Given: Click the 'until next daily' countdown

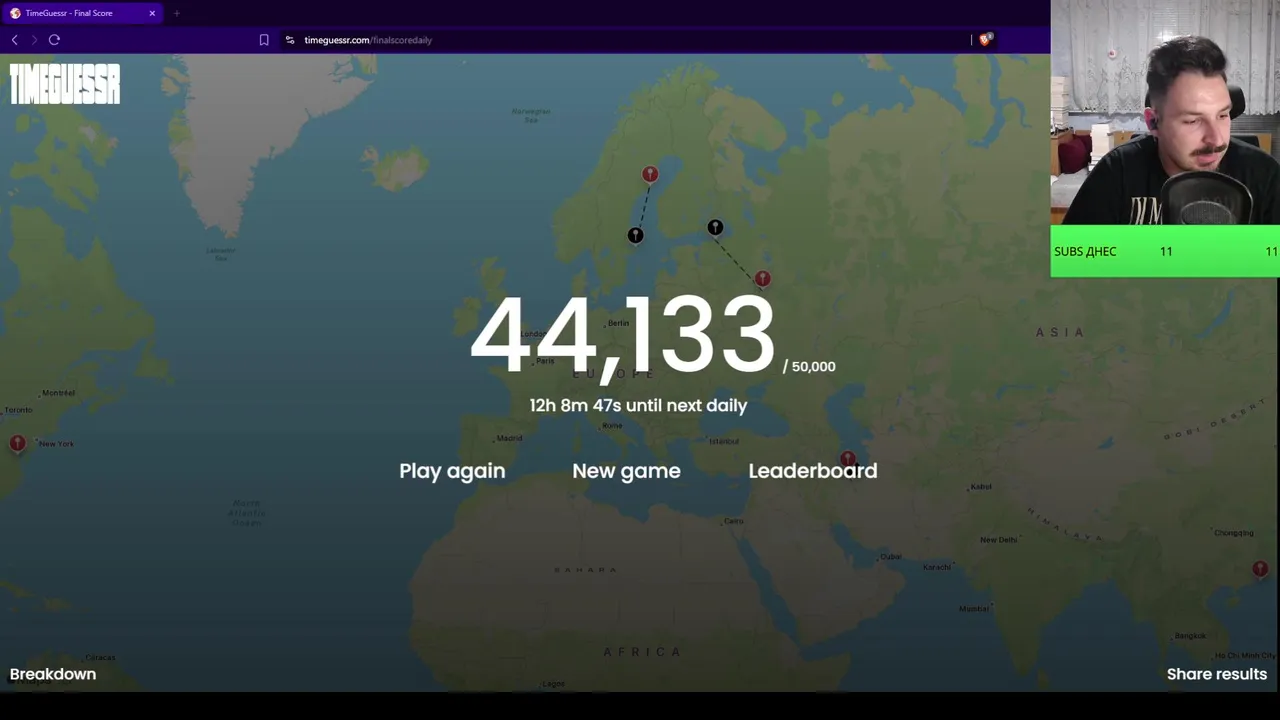Looking at the screenshot, I should coord(638,405).
